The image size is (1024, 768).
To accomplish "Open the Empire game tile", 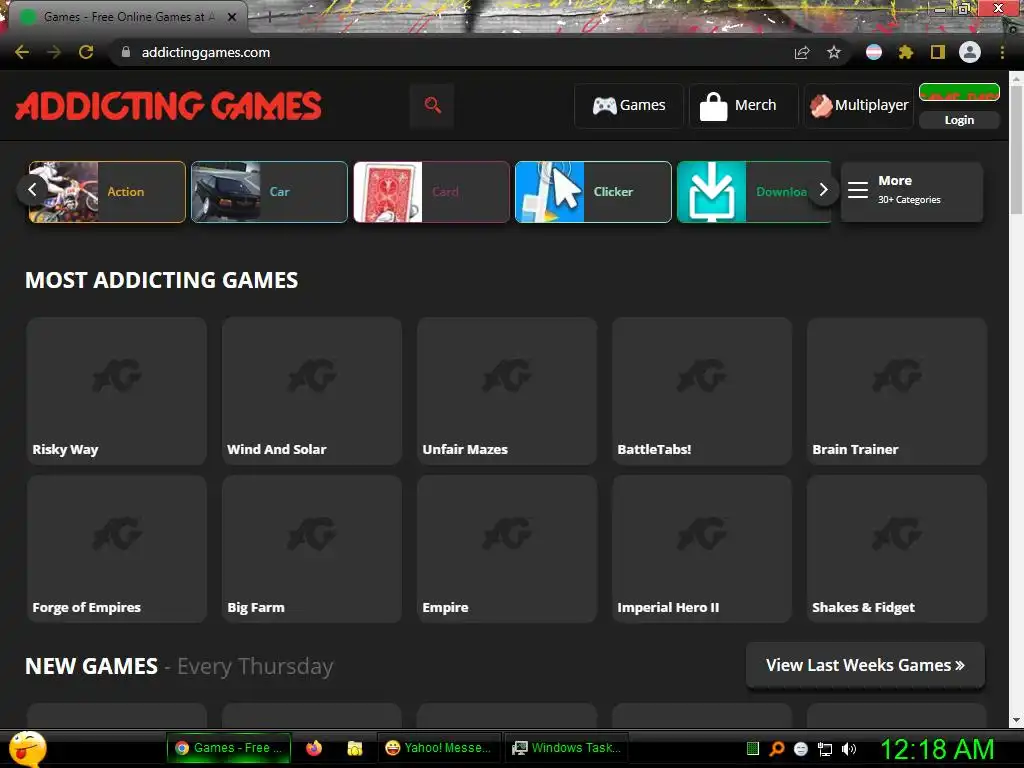I will tap(507, 549).
